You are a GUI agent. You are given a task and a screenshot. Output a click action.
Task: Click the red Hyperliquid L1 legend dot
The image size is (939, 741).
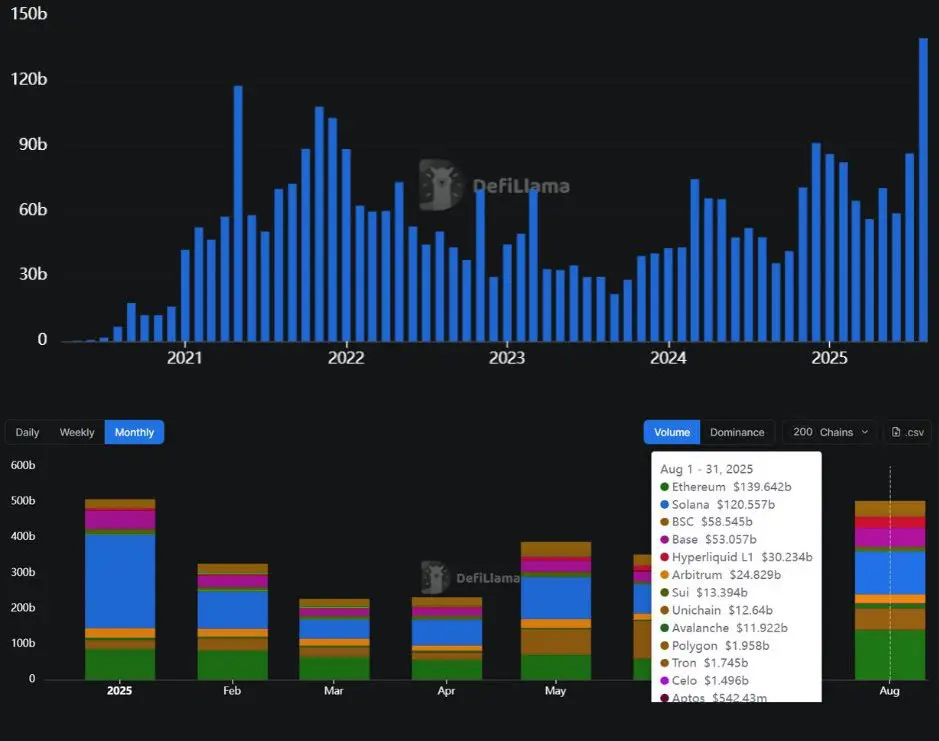(664, 557)
